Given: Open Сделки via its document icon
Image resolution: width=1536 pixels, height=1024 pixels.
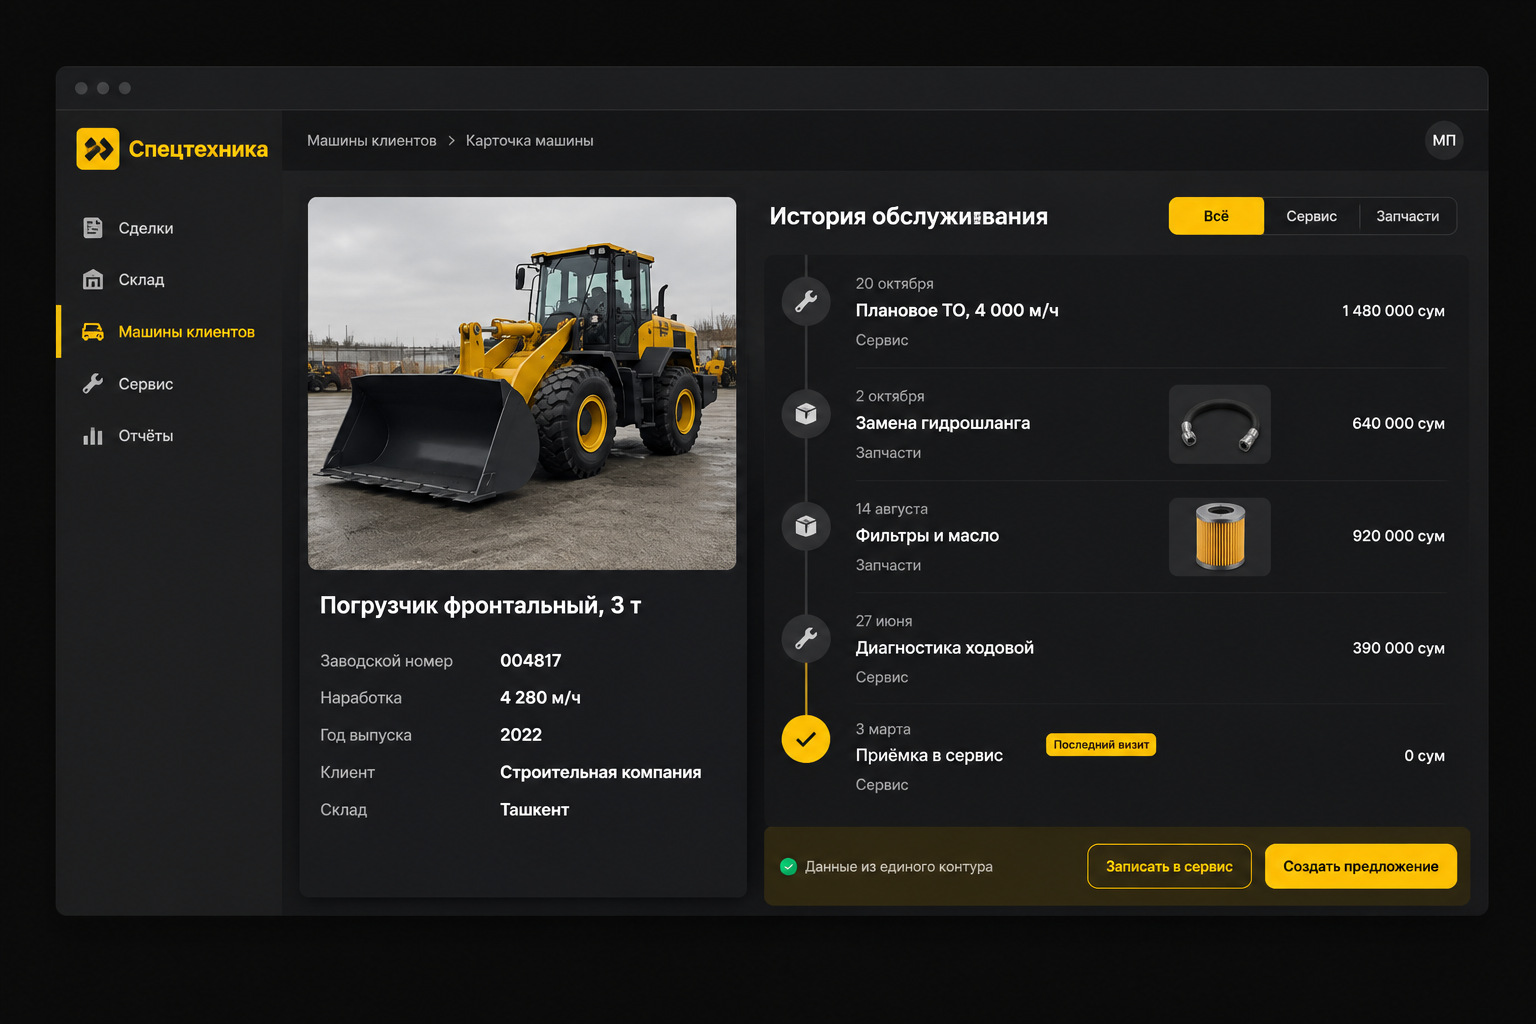Looking at the screenshot, I should pyautogui.click(x=93, y=228).
